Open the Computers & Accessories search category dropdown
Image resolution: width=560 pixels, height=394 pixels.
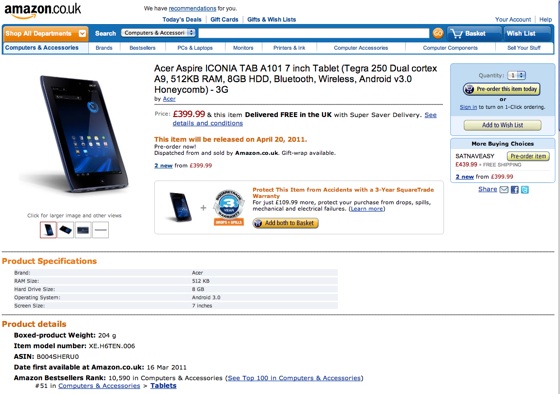click(x=158, y=33)
